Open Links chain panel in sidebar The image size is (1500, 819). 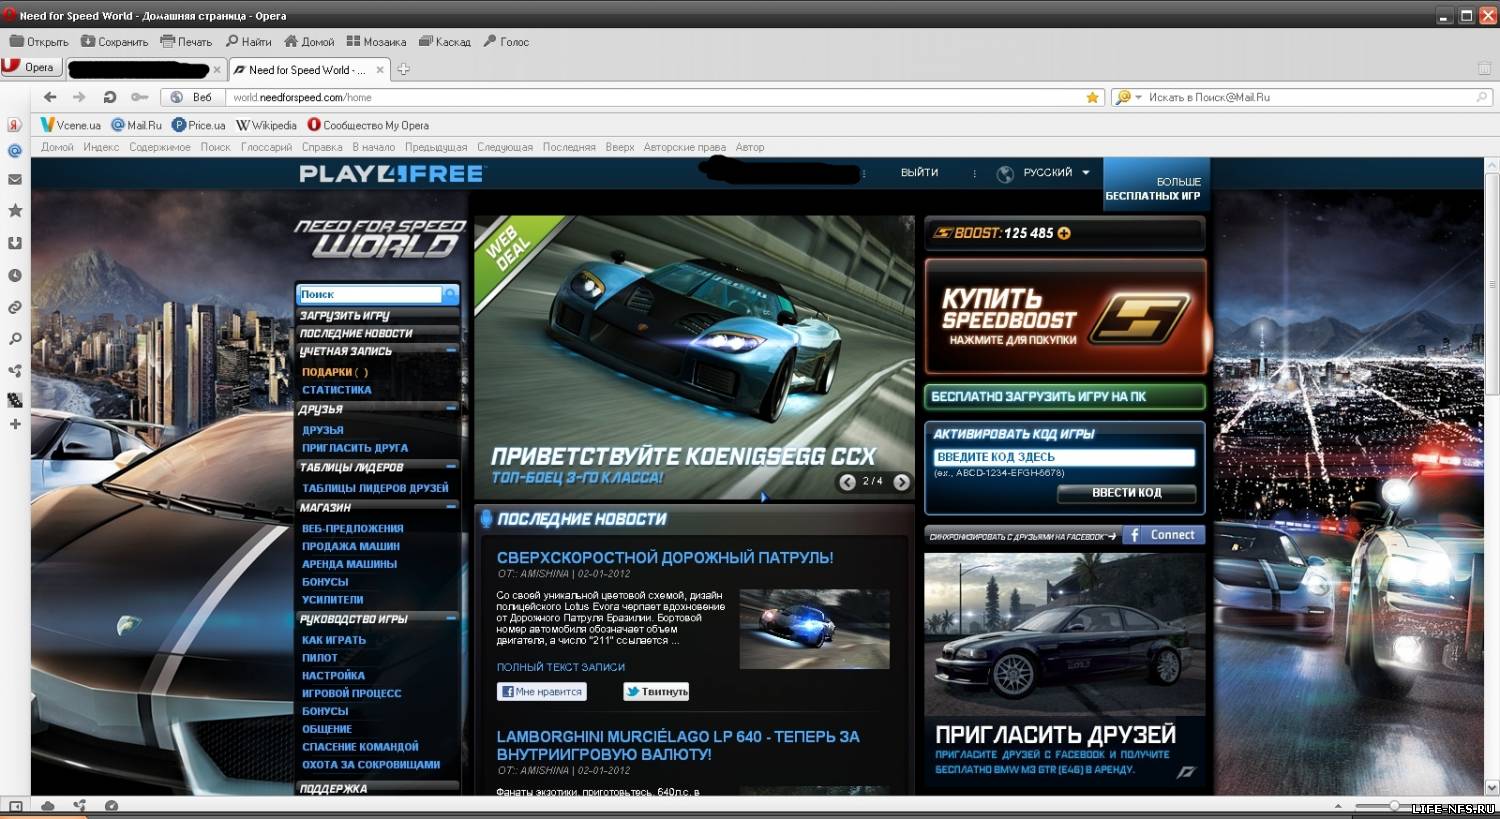[x=14, y=307]
